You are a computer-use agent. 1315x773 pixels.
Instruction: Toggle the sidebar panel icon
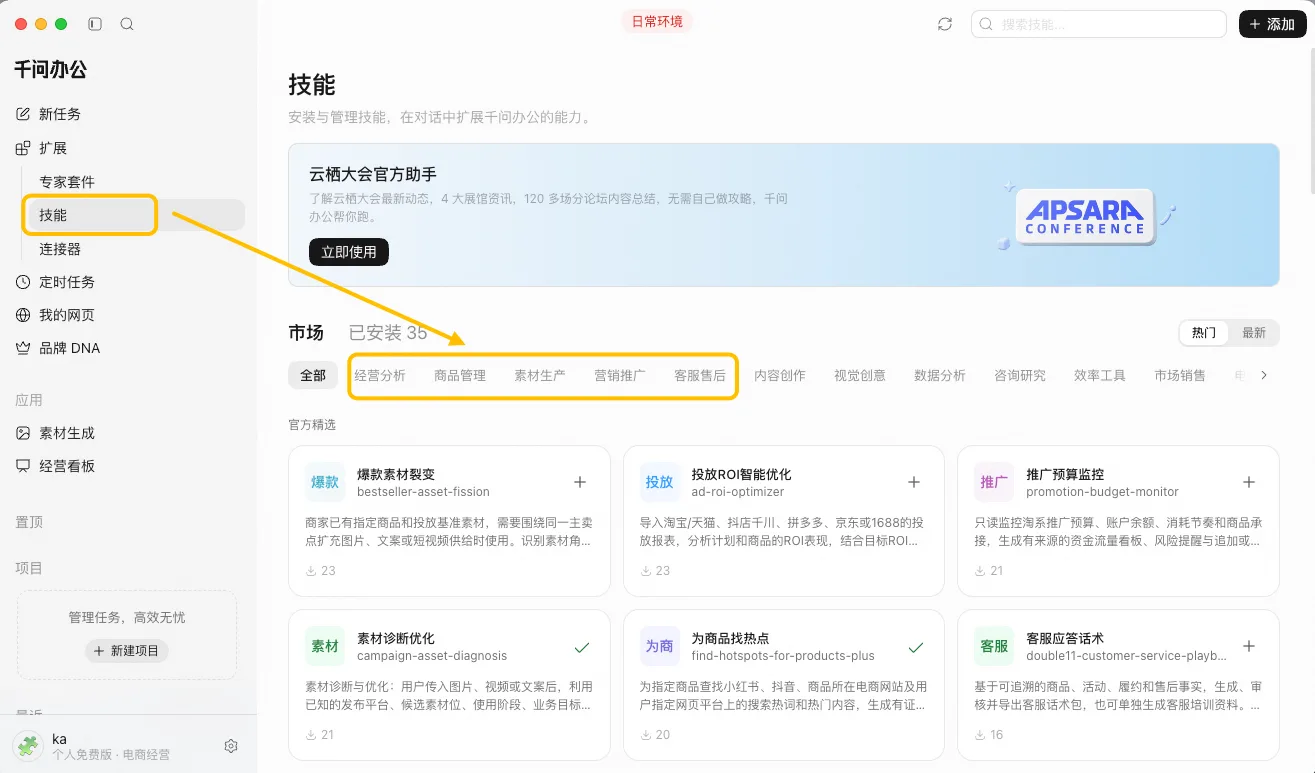pos(95,23)
